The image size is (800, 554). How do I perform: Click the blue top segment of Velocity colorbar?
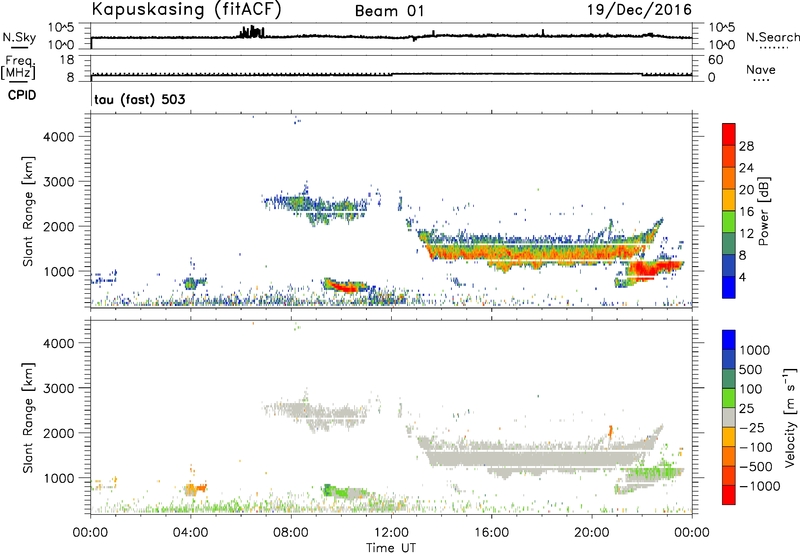coord(729,340)
